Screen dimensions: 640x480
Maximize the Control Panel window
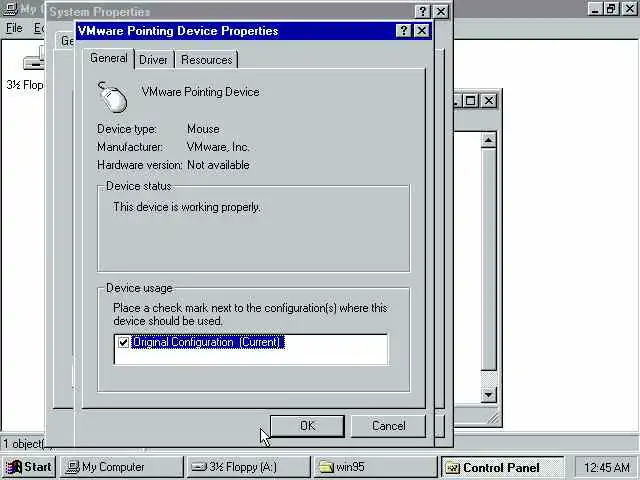(471, 100)
